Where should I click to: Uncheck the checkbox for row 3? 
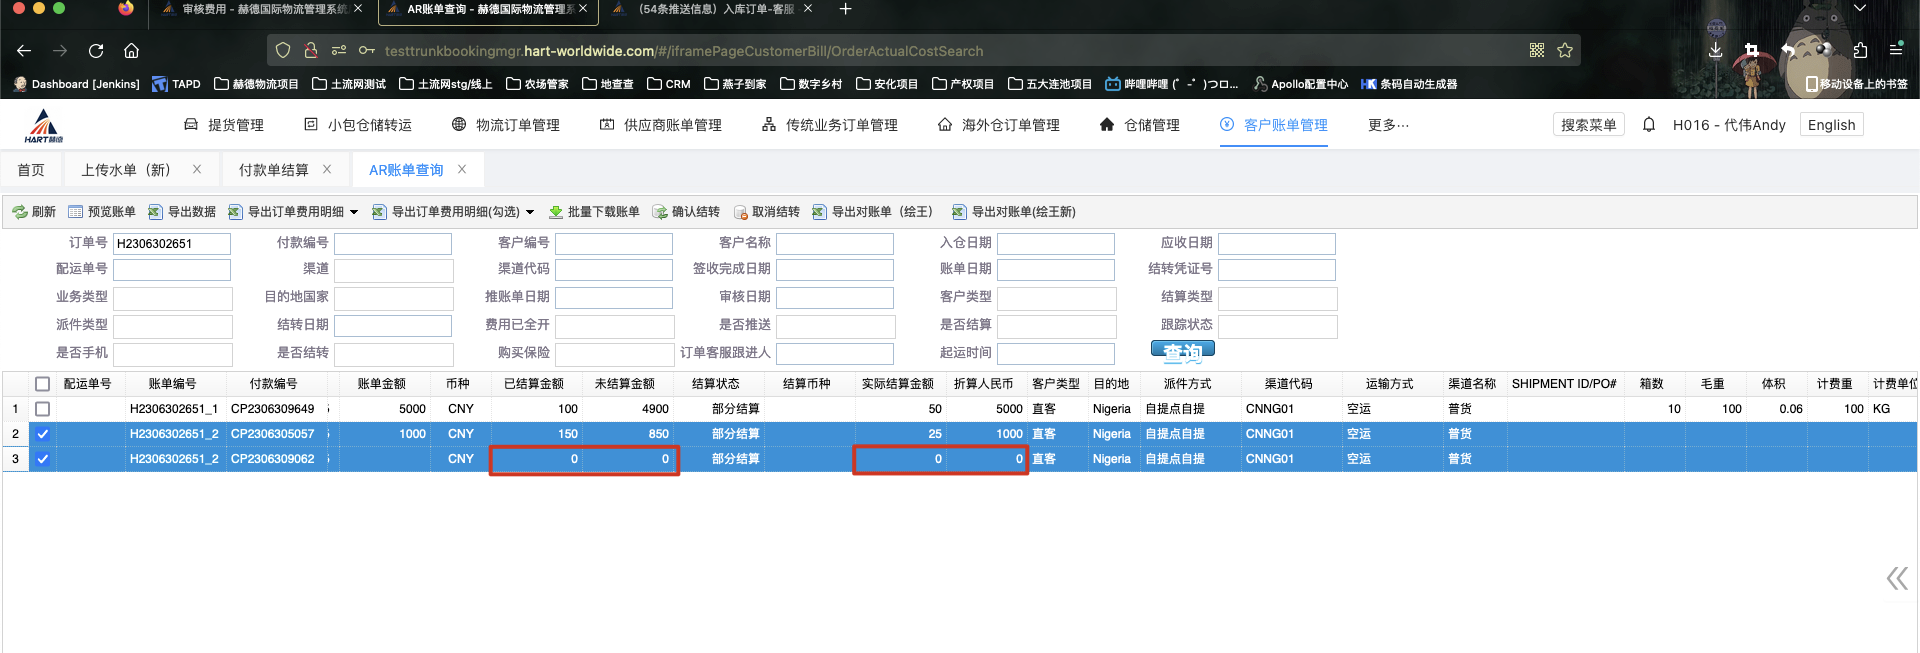pos(42,459)
